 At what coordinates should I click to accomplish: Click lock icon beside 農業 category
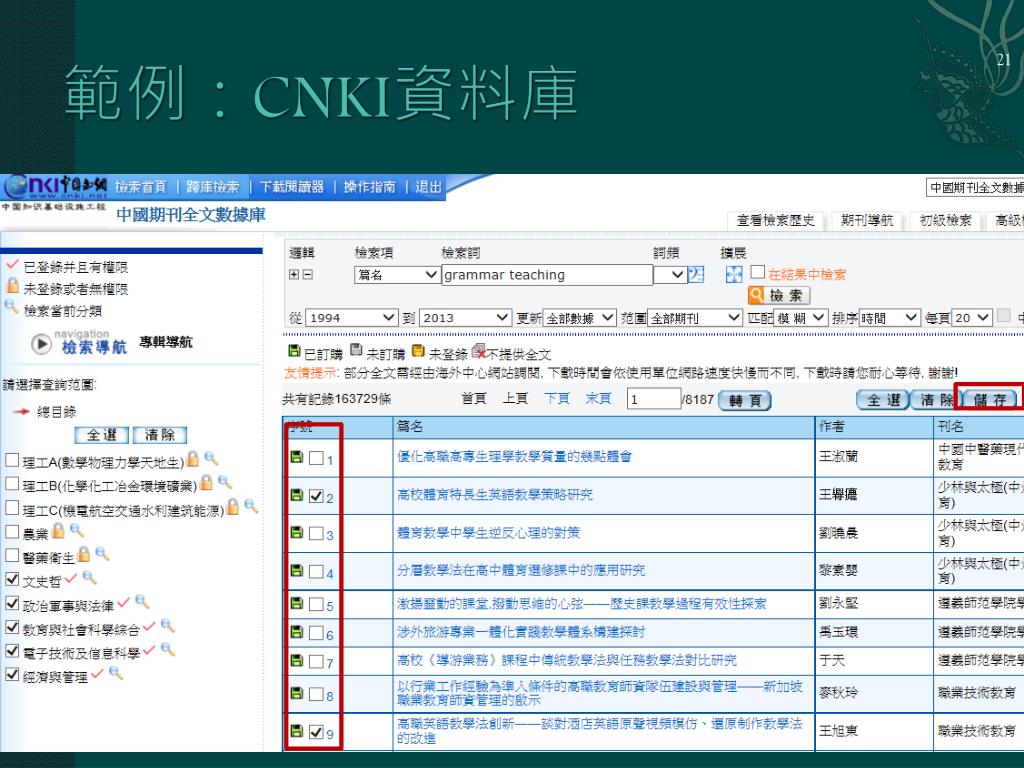click(58, 530)
